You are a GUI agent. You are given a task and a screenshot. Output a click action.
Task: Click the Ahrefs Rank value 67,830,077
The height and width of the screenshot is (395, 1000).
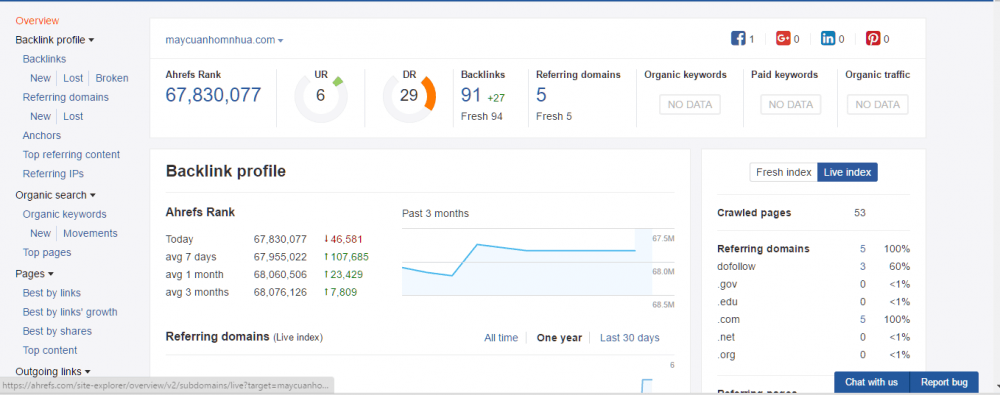213,95
